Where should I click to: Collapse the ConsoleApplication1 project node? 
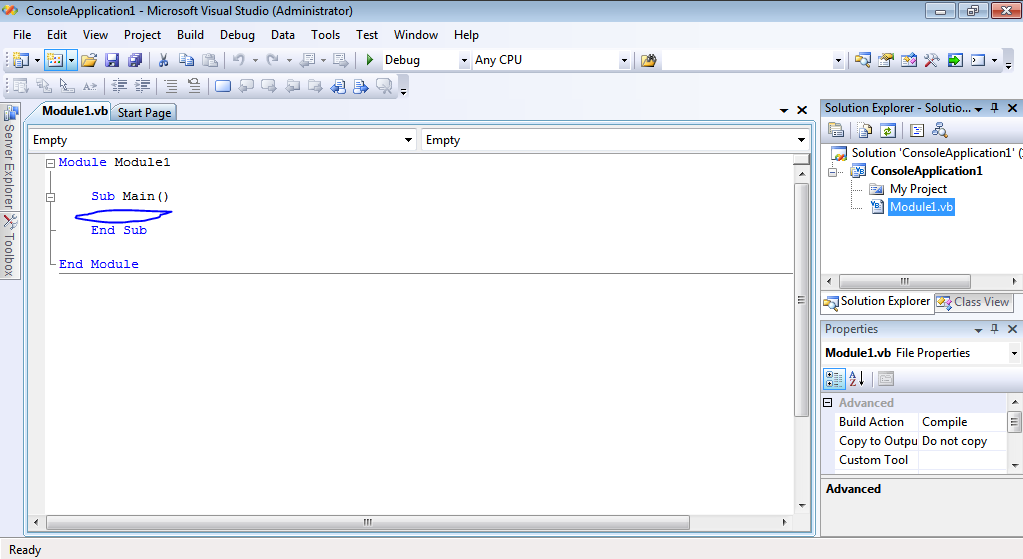tap(832, 172)
